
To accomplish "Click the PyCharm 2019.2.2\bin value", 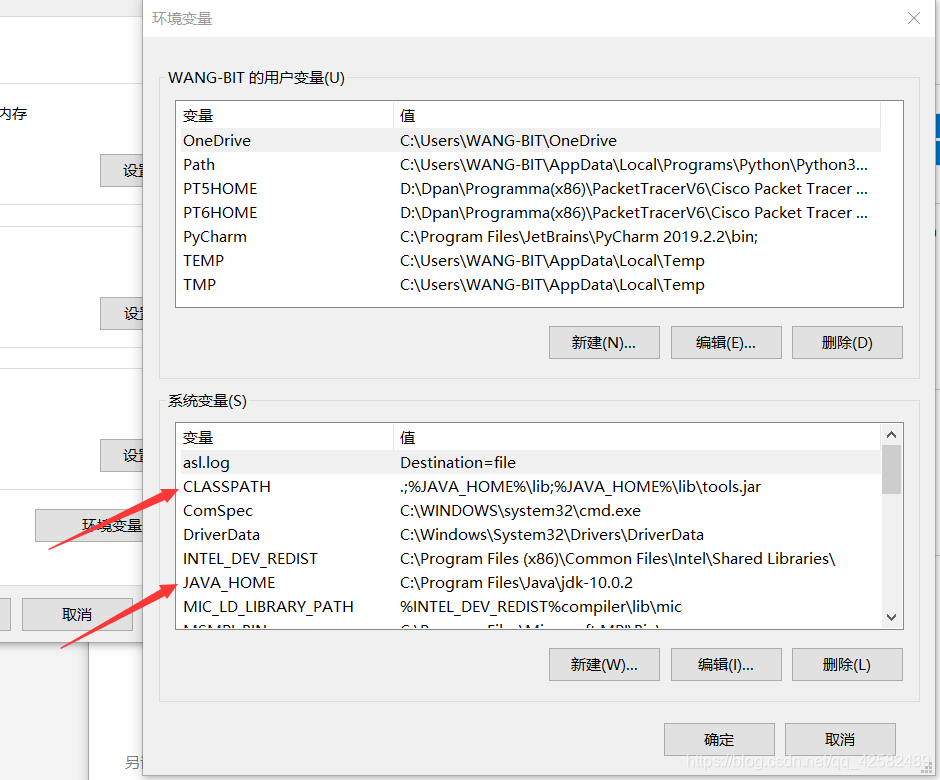I will point(579,236).
